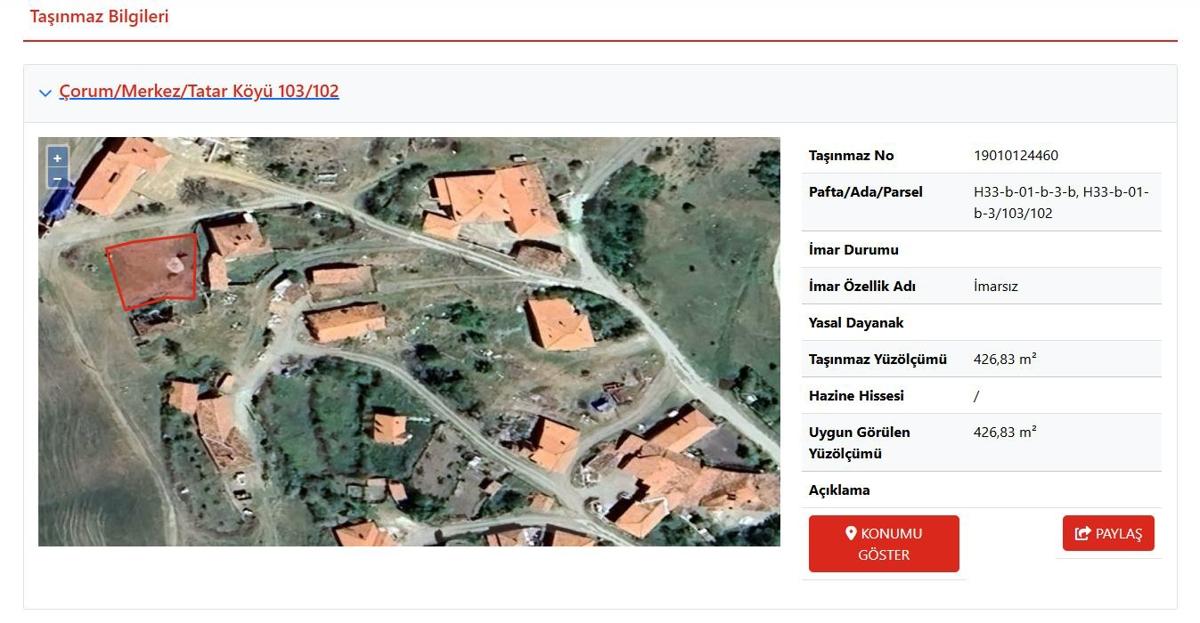The height and width of the screenshot is (623, 1200).
Task: Collapse the Çorum/Merkez/Tatar Köyü section chevron
Action: click(x=45, y=93)
